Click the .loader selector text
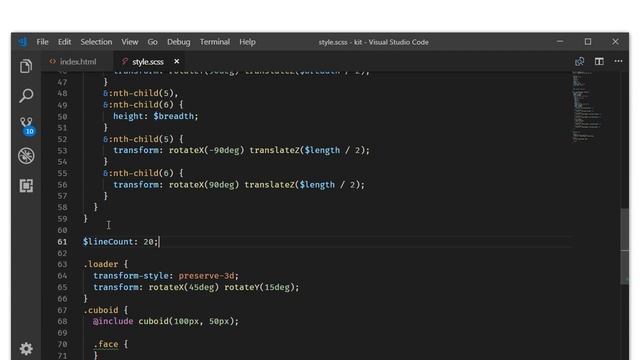The height and width of the screenshot is (360, 640). click(x=100, y=264)
